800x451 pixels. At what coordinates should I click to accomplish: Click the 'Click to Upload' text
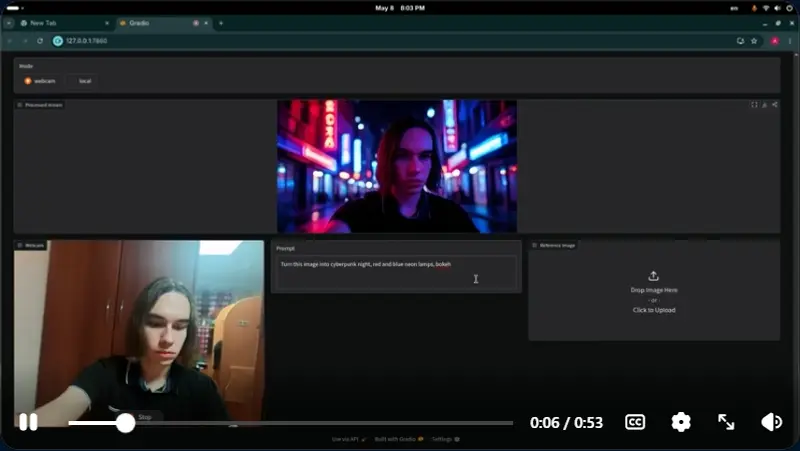click(x=654, y=310)
